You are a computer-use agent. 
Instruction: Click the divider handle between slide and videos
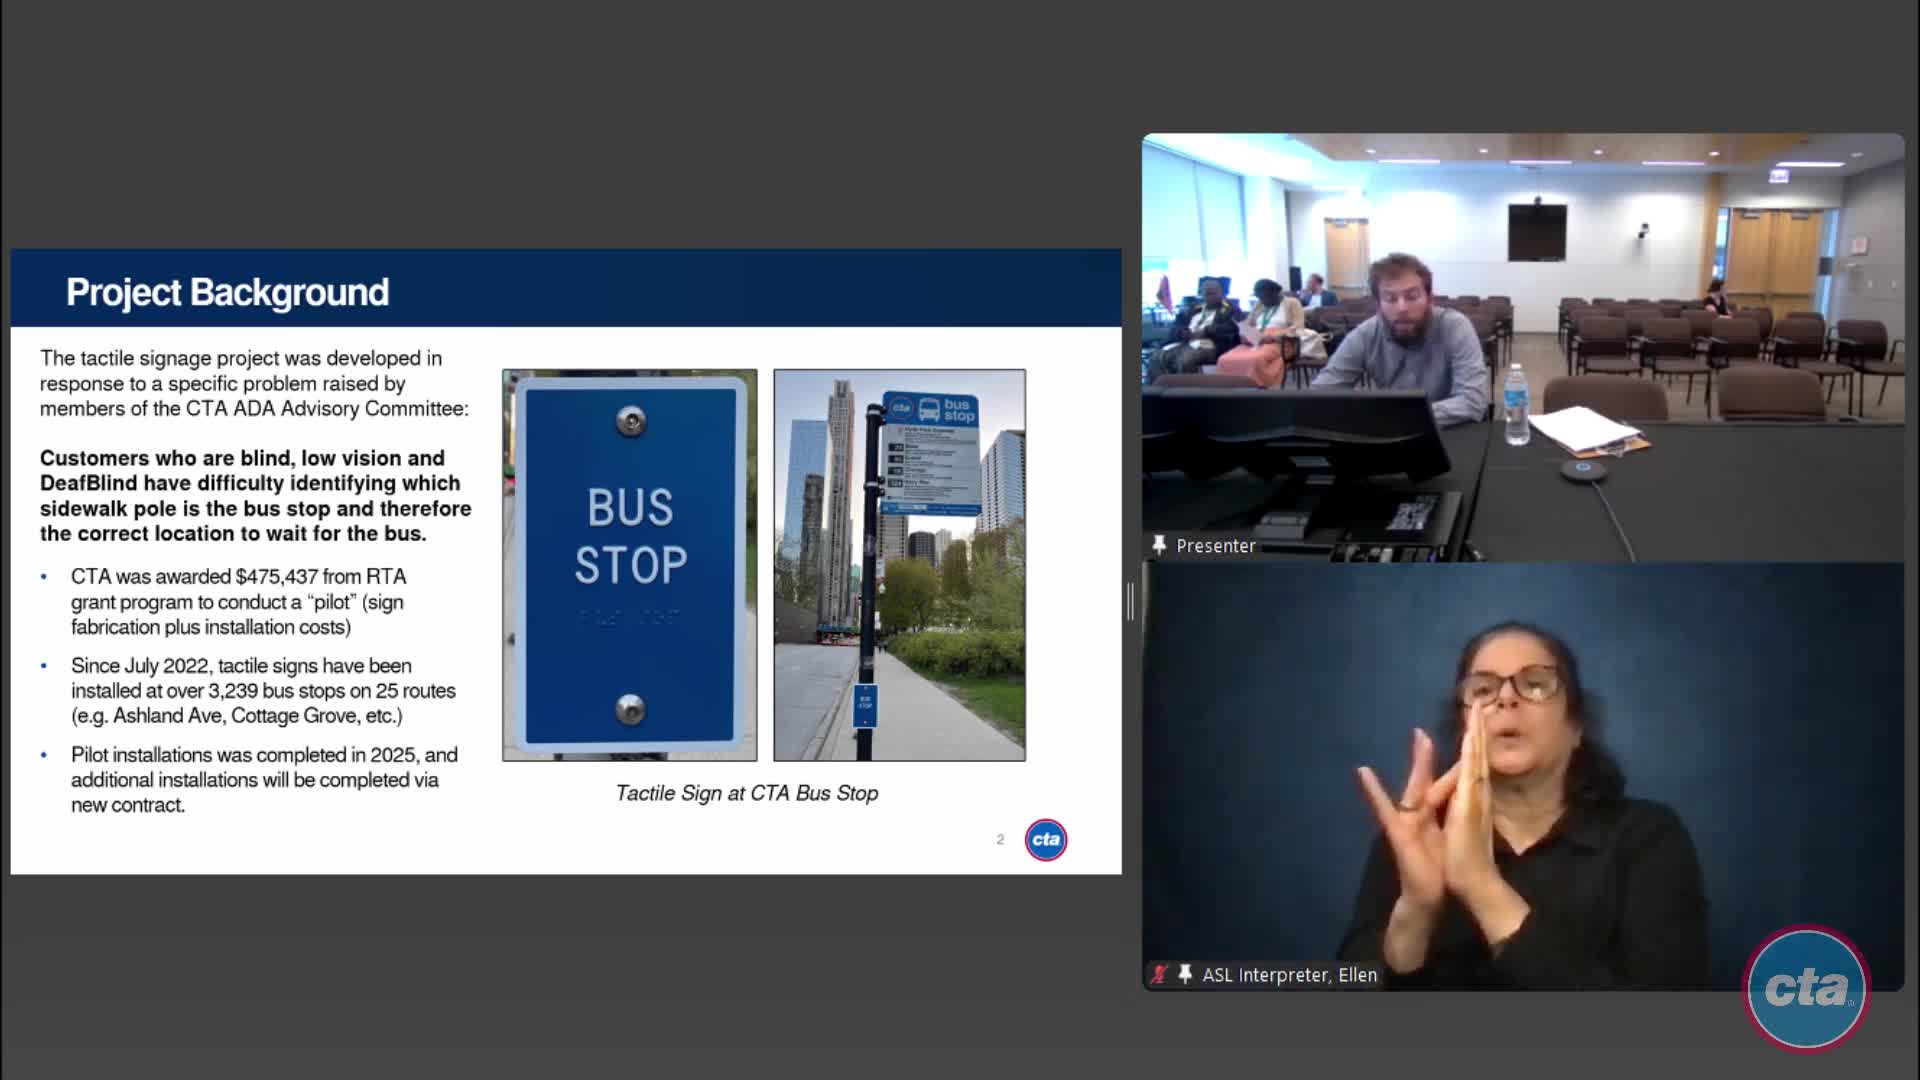coord(1130,602)
